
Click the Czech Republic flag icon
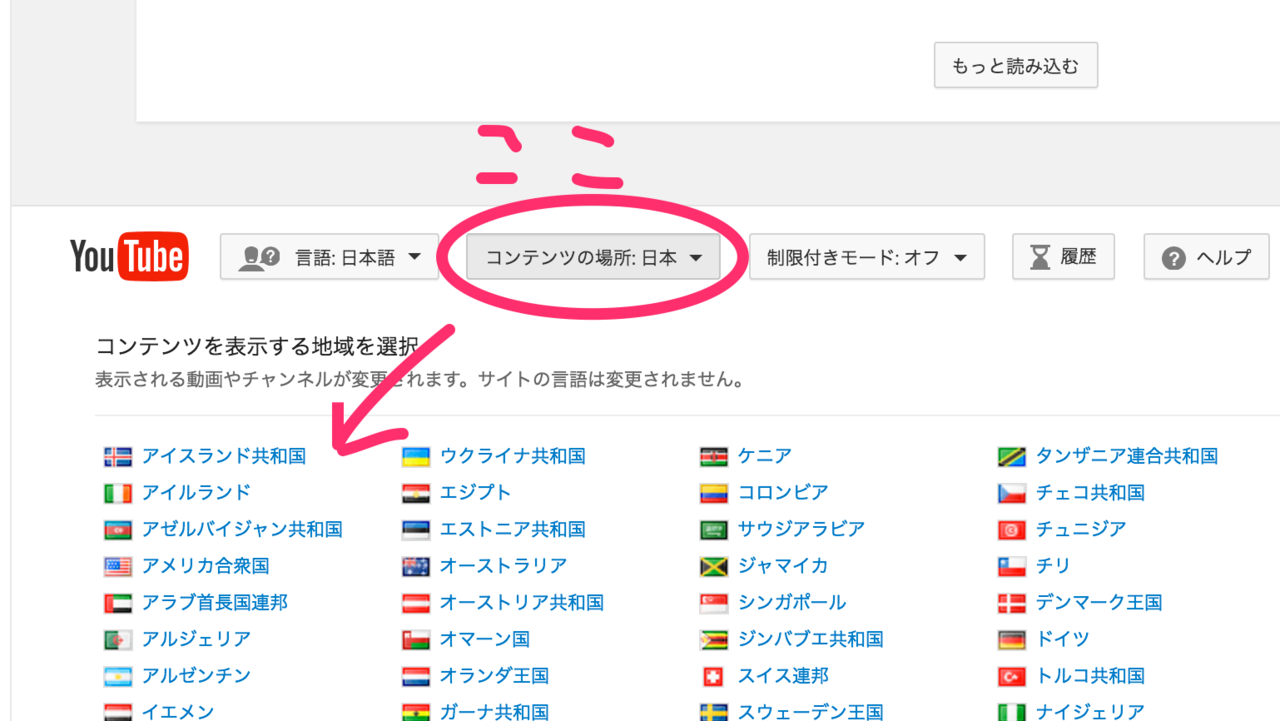pos(1012,493)
